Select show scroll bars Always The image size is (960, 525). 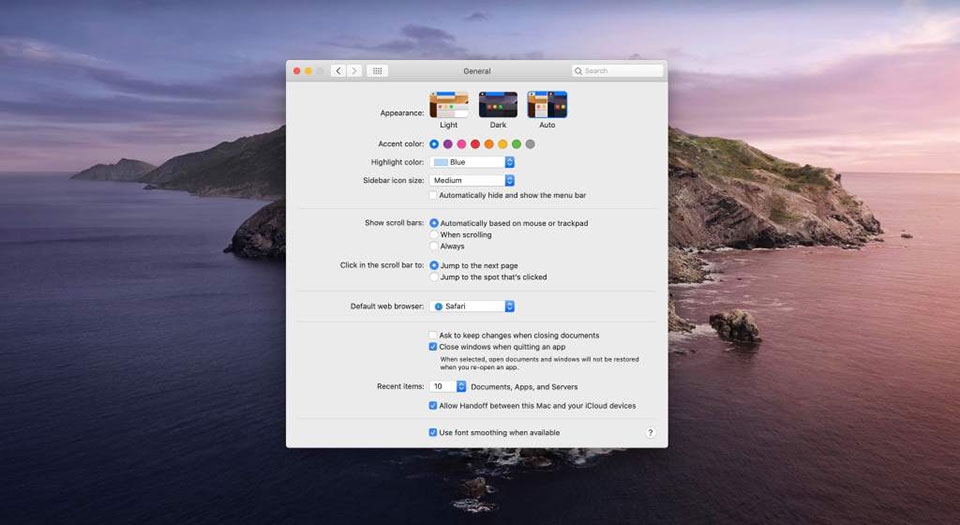pos(434,247)
